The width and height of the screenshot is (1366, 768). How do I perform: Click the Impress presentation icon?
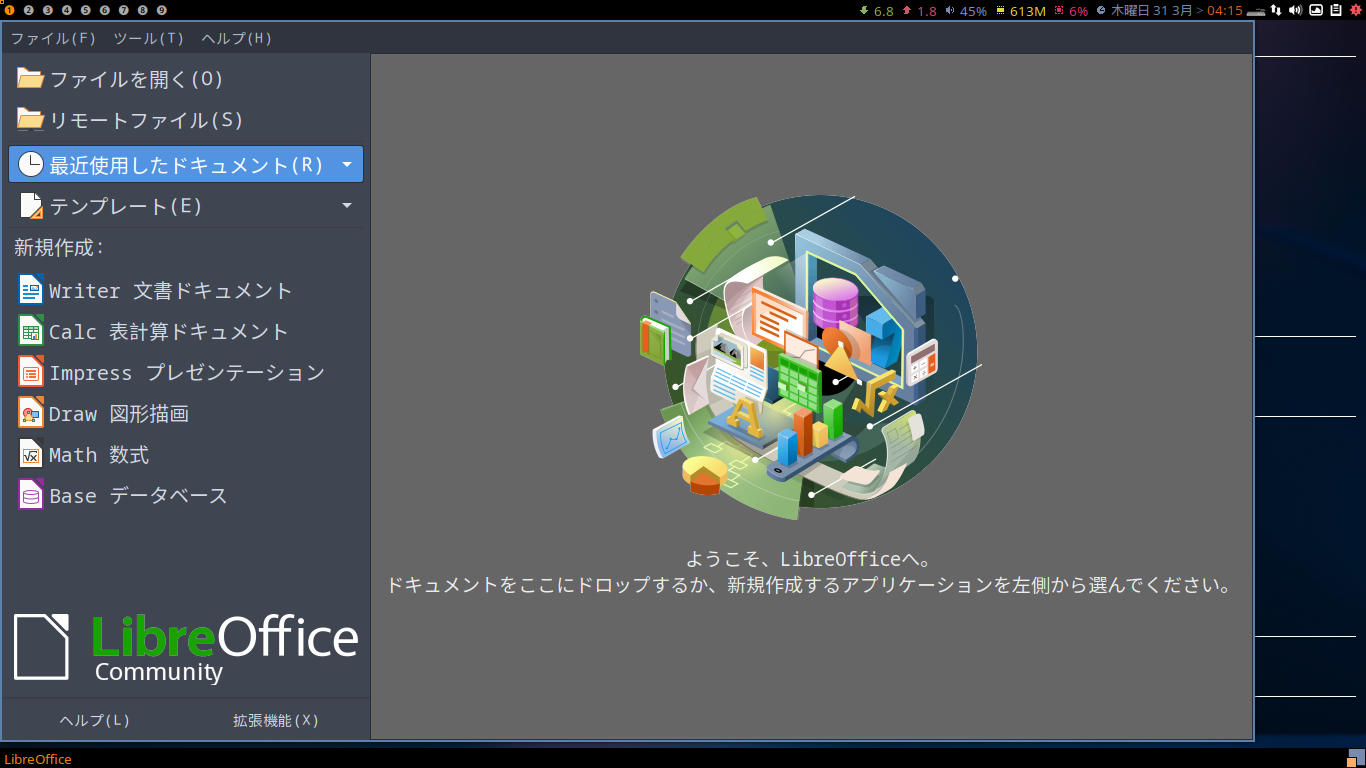tap(31, 372)
